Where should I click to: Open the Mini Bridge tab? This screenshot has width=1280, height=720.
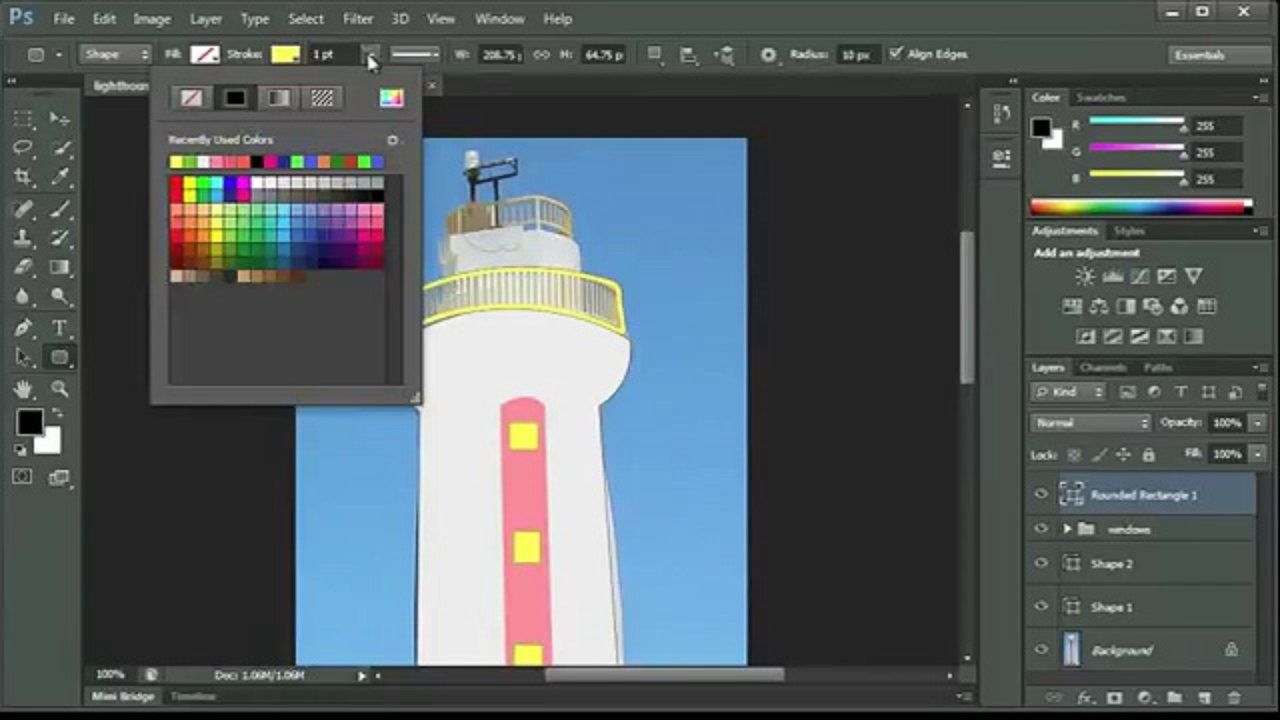click(124, 696)
